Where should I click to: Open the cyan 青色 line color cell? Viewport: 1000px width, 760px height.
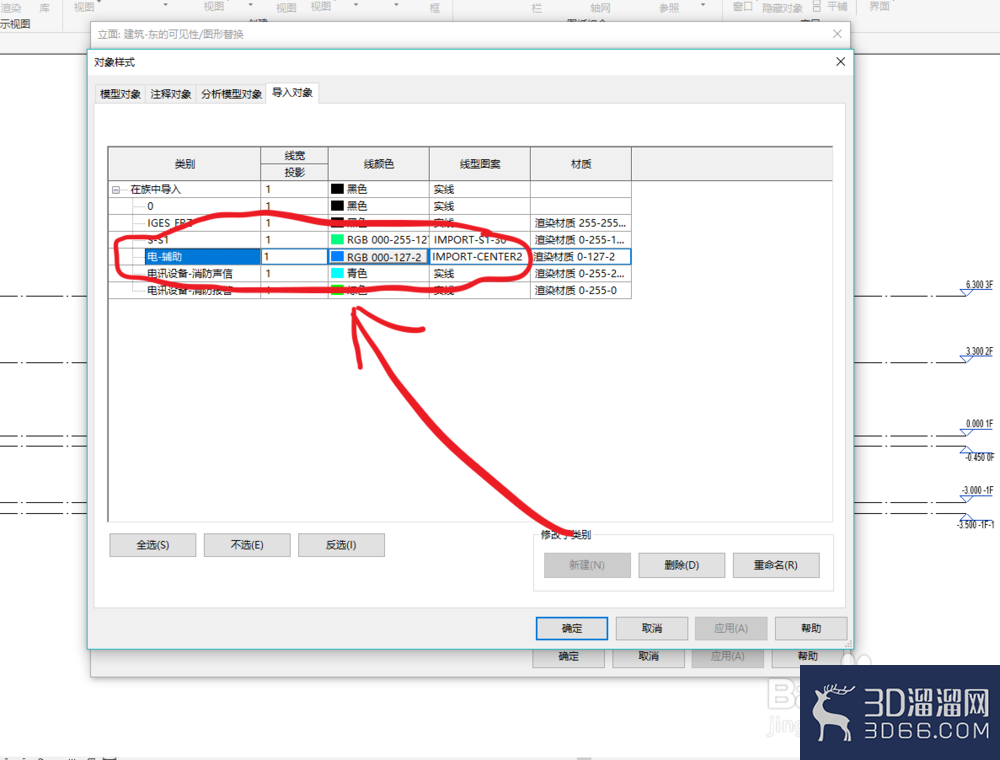(379, 274)
